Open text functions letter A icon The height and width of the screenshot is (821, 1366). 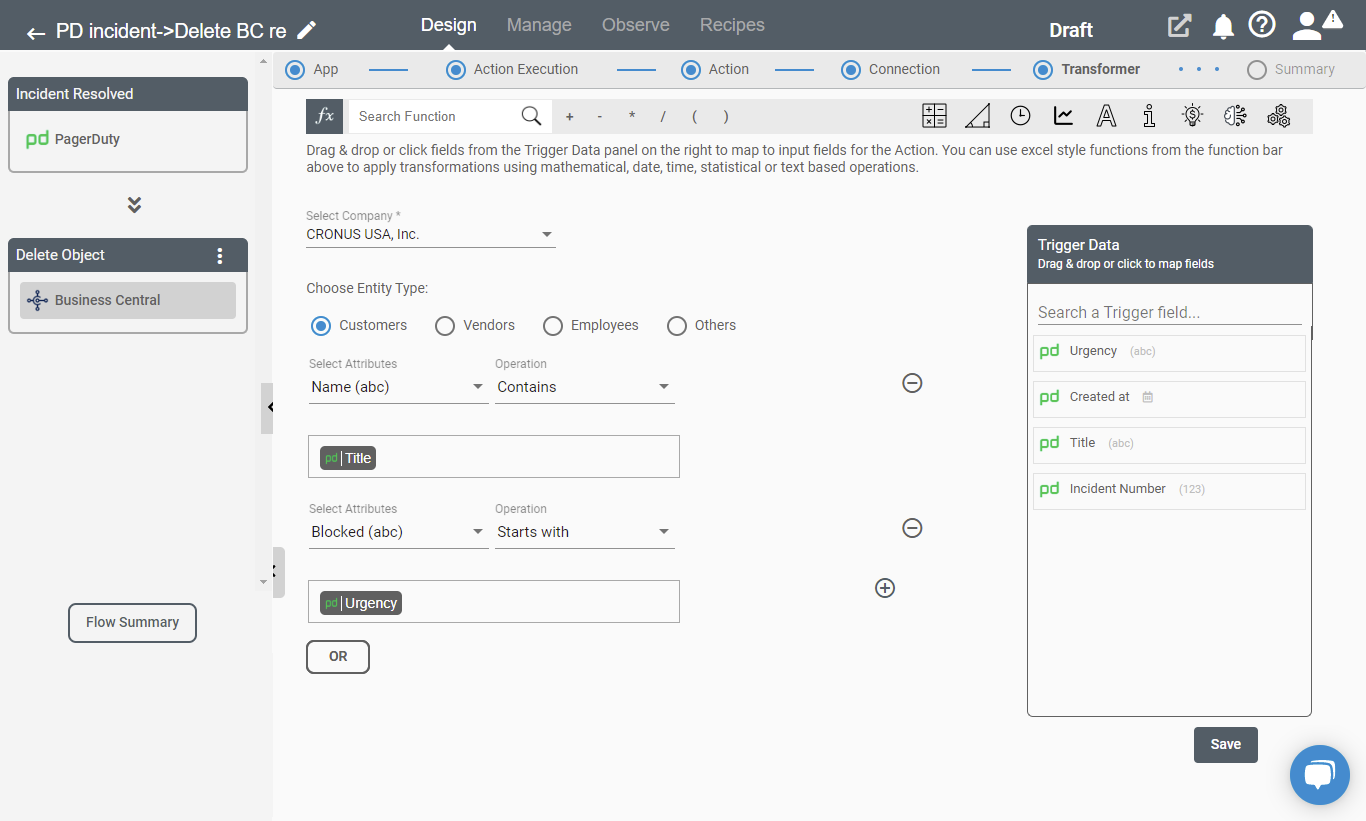pyautogui.click(x=1106, y=116)
